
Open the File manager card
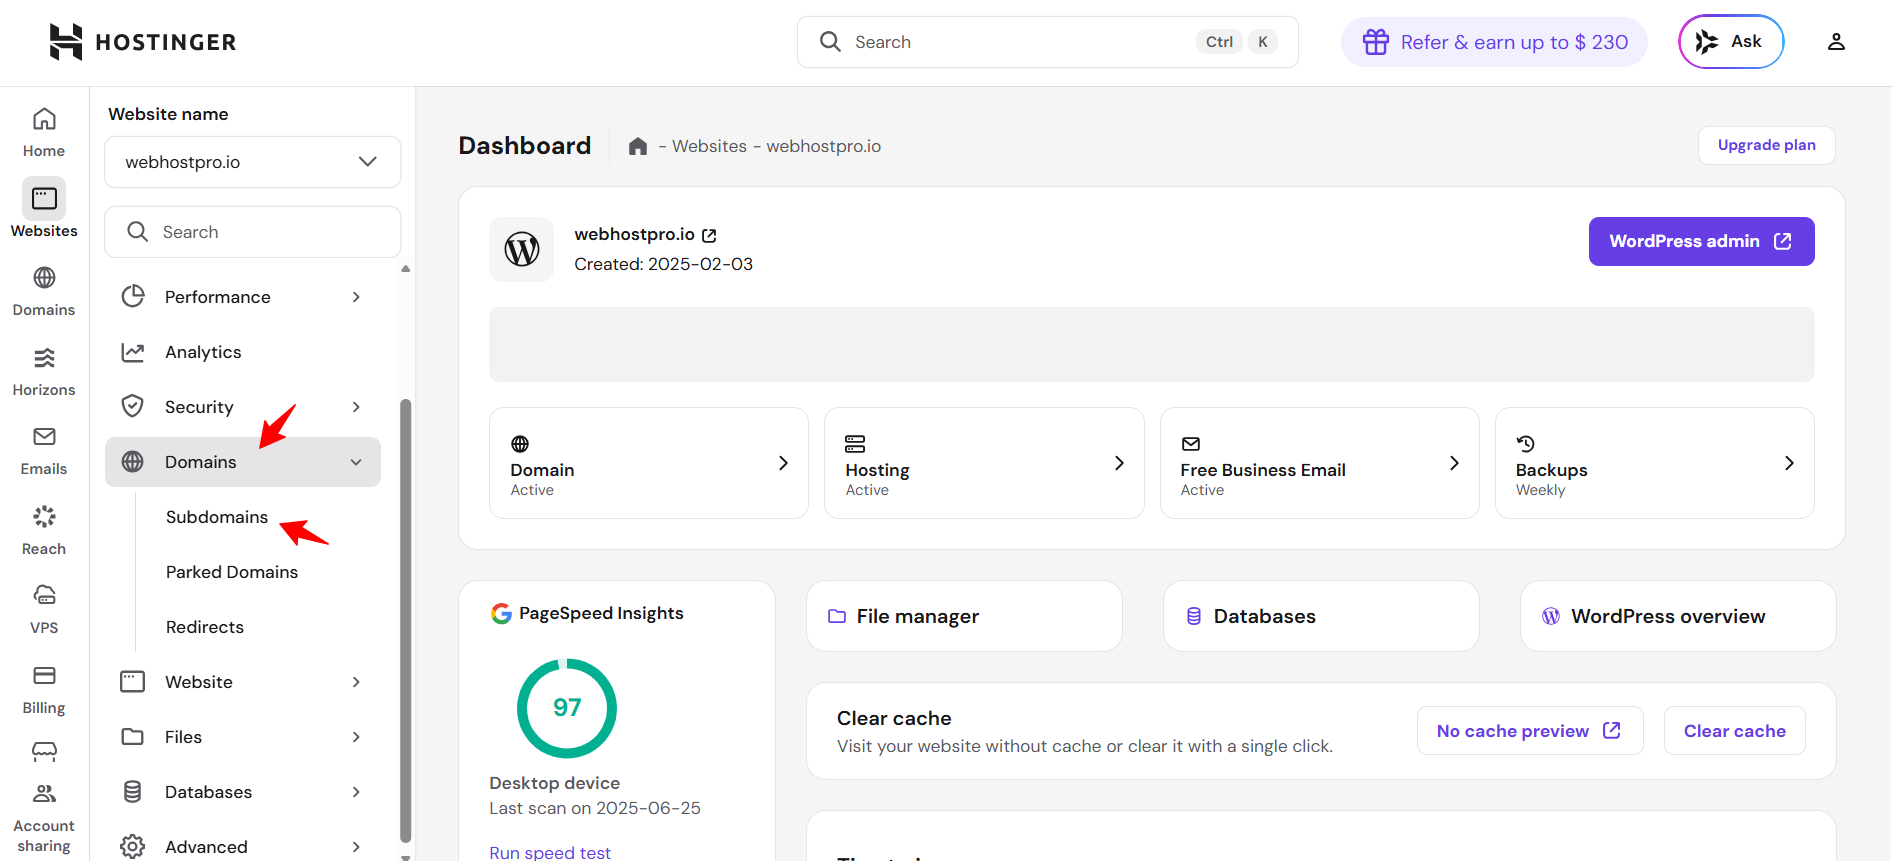coord(964,616)
